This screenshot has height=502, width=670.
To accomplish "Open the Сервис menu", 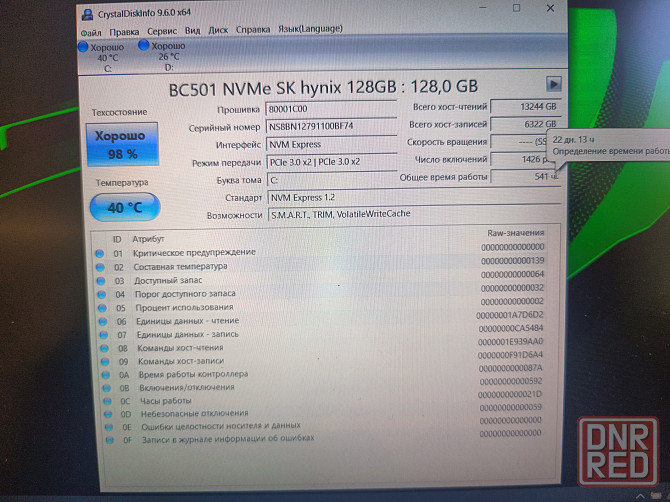I will [x=162, y=31].
